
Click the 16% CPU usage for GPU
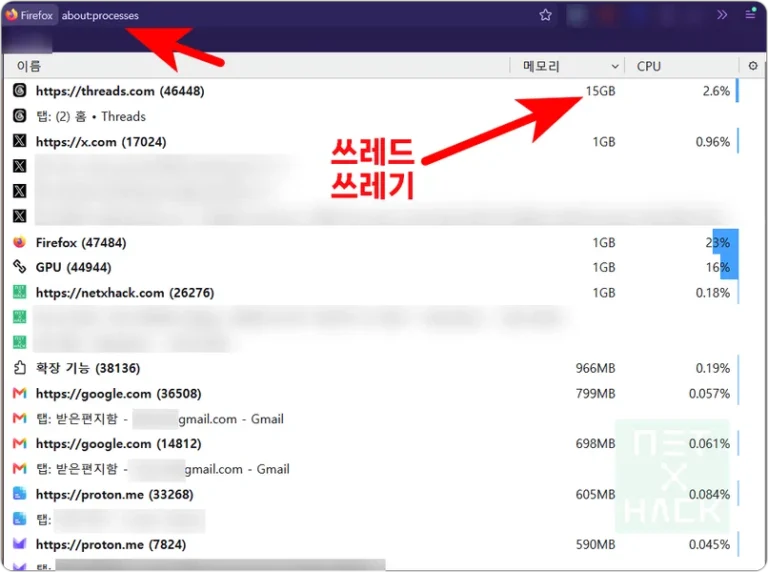click(x=718, y=267)
